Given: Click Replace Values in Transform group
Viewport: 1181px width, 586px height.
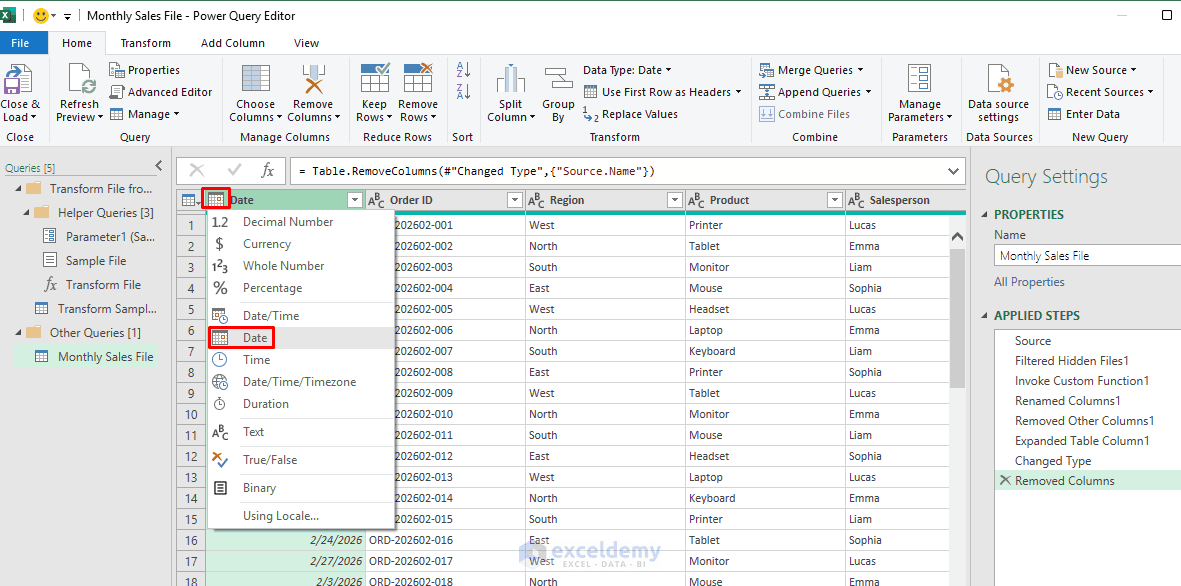Looking at the screenshot, I should pyautogui.click(x=630, y=114).
